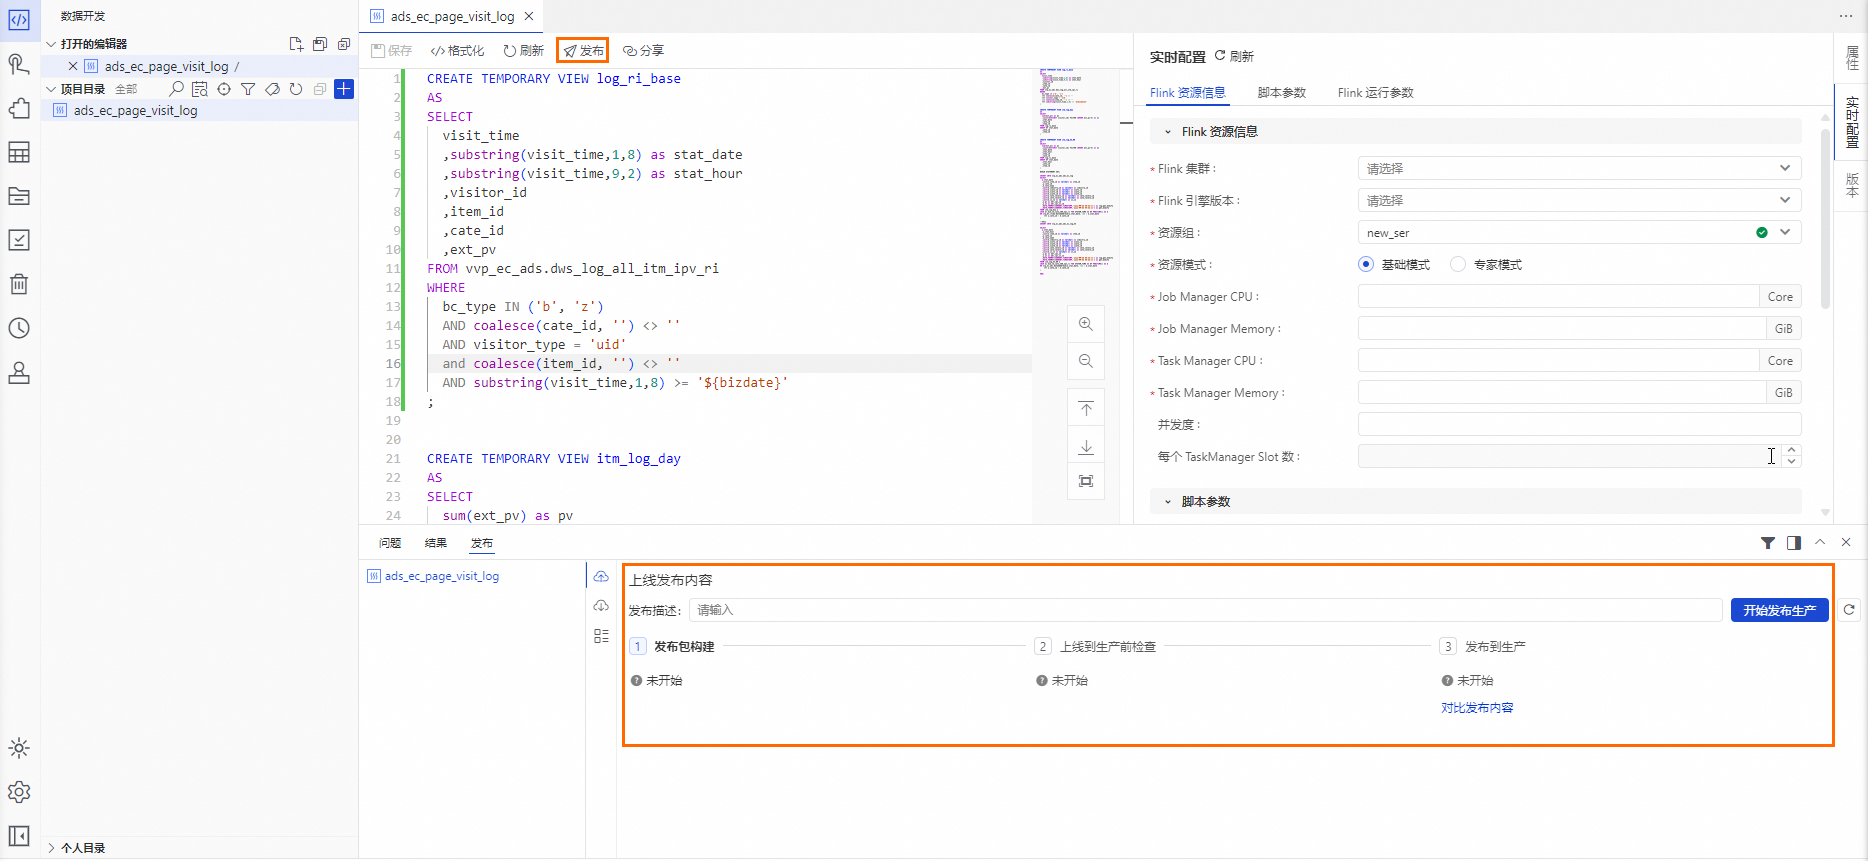This screenshot has width=1868, height=861.
Task: Click the code minimap beside the editor
Action: (1076, 170)
